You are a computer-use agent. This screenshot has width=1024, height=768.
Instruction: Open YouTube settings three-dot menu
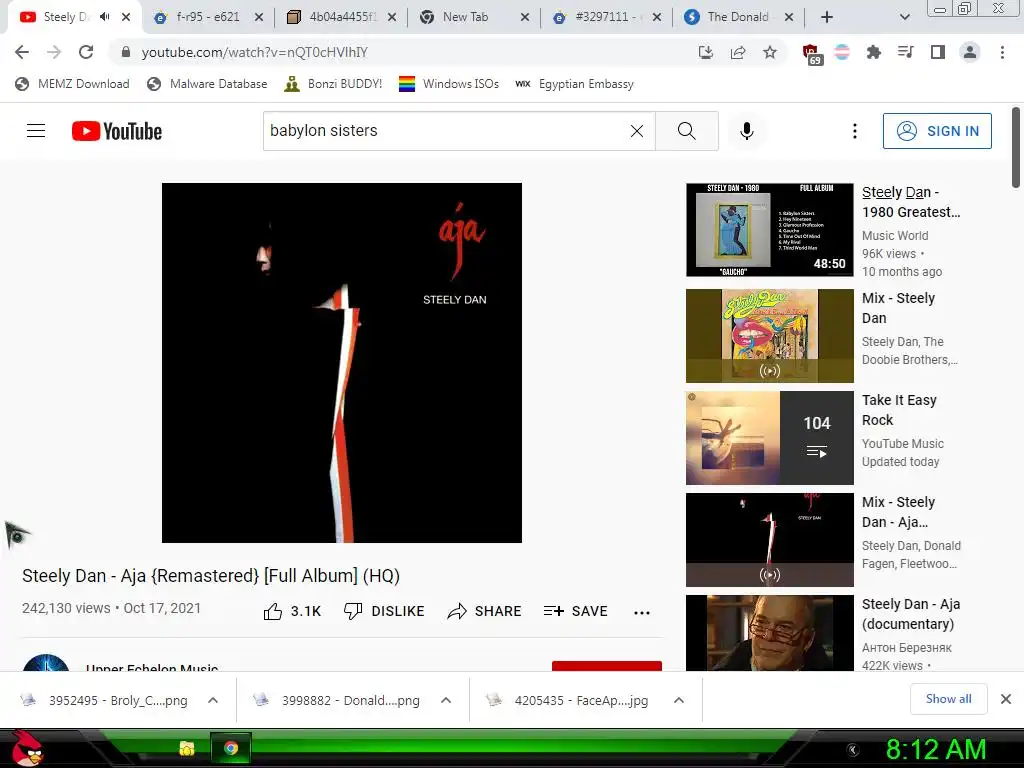(854, 131)
